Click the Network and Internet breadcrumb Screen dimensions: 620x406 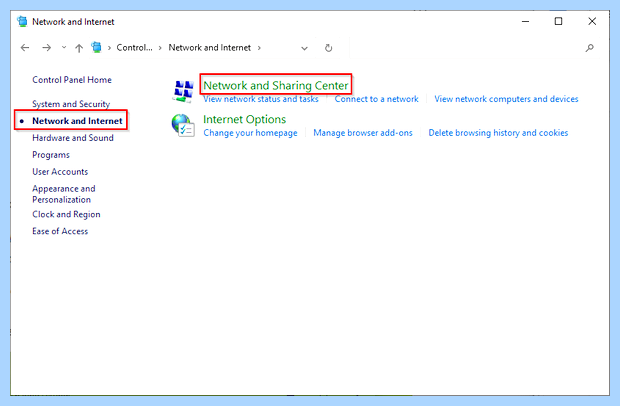210,48
